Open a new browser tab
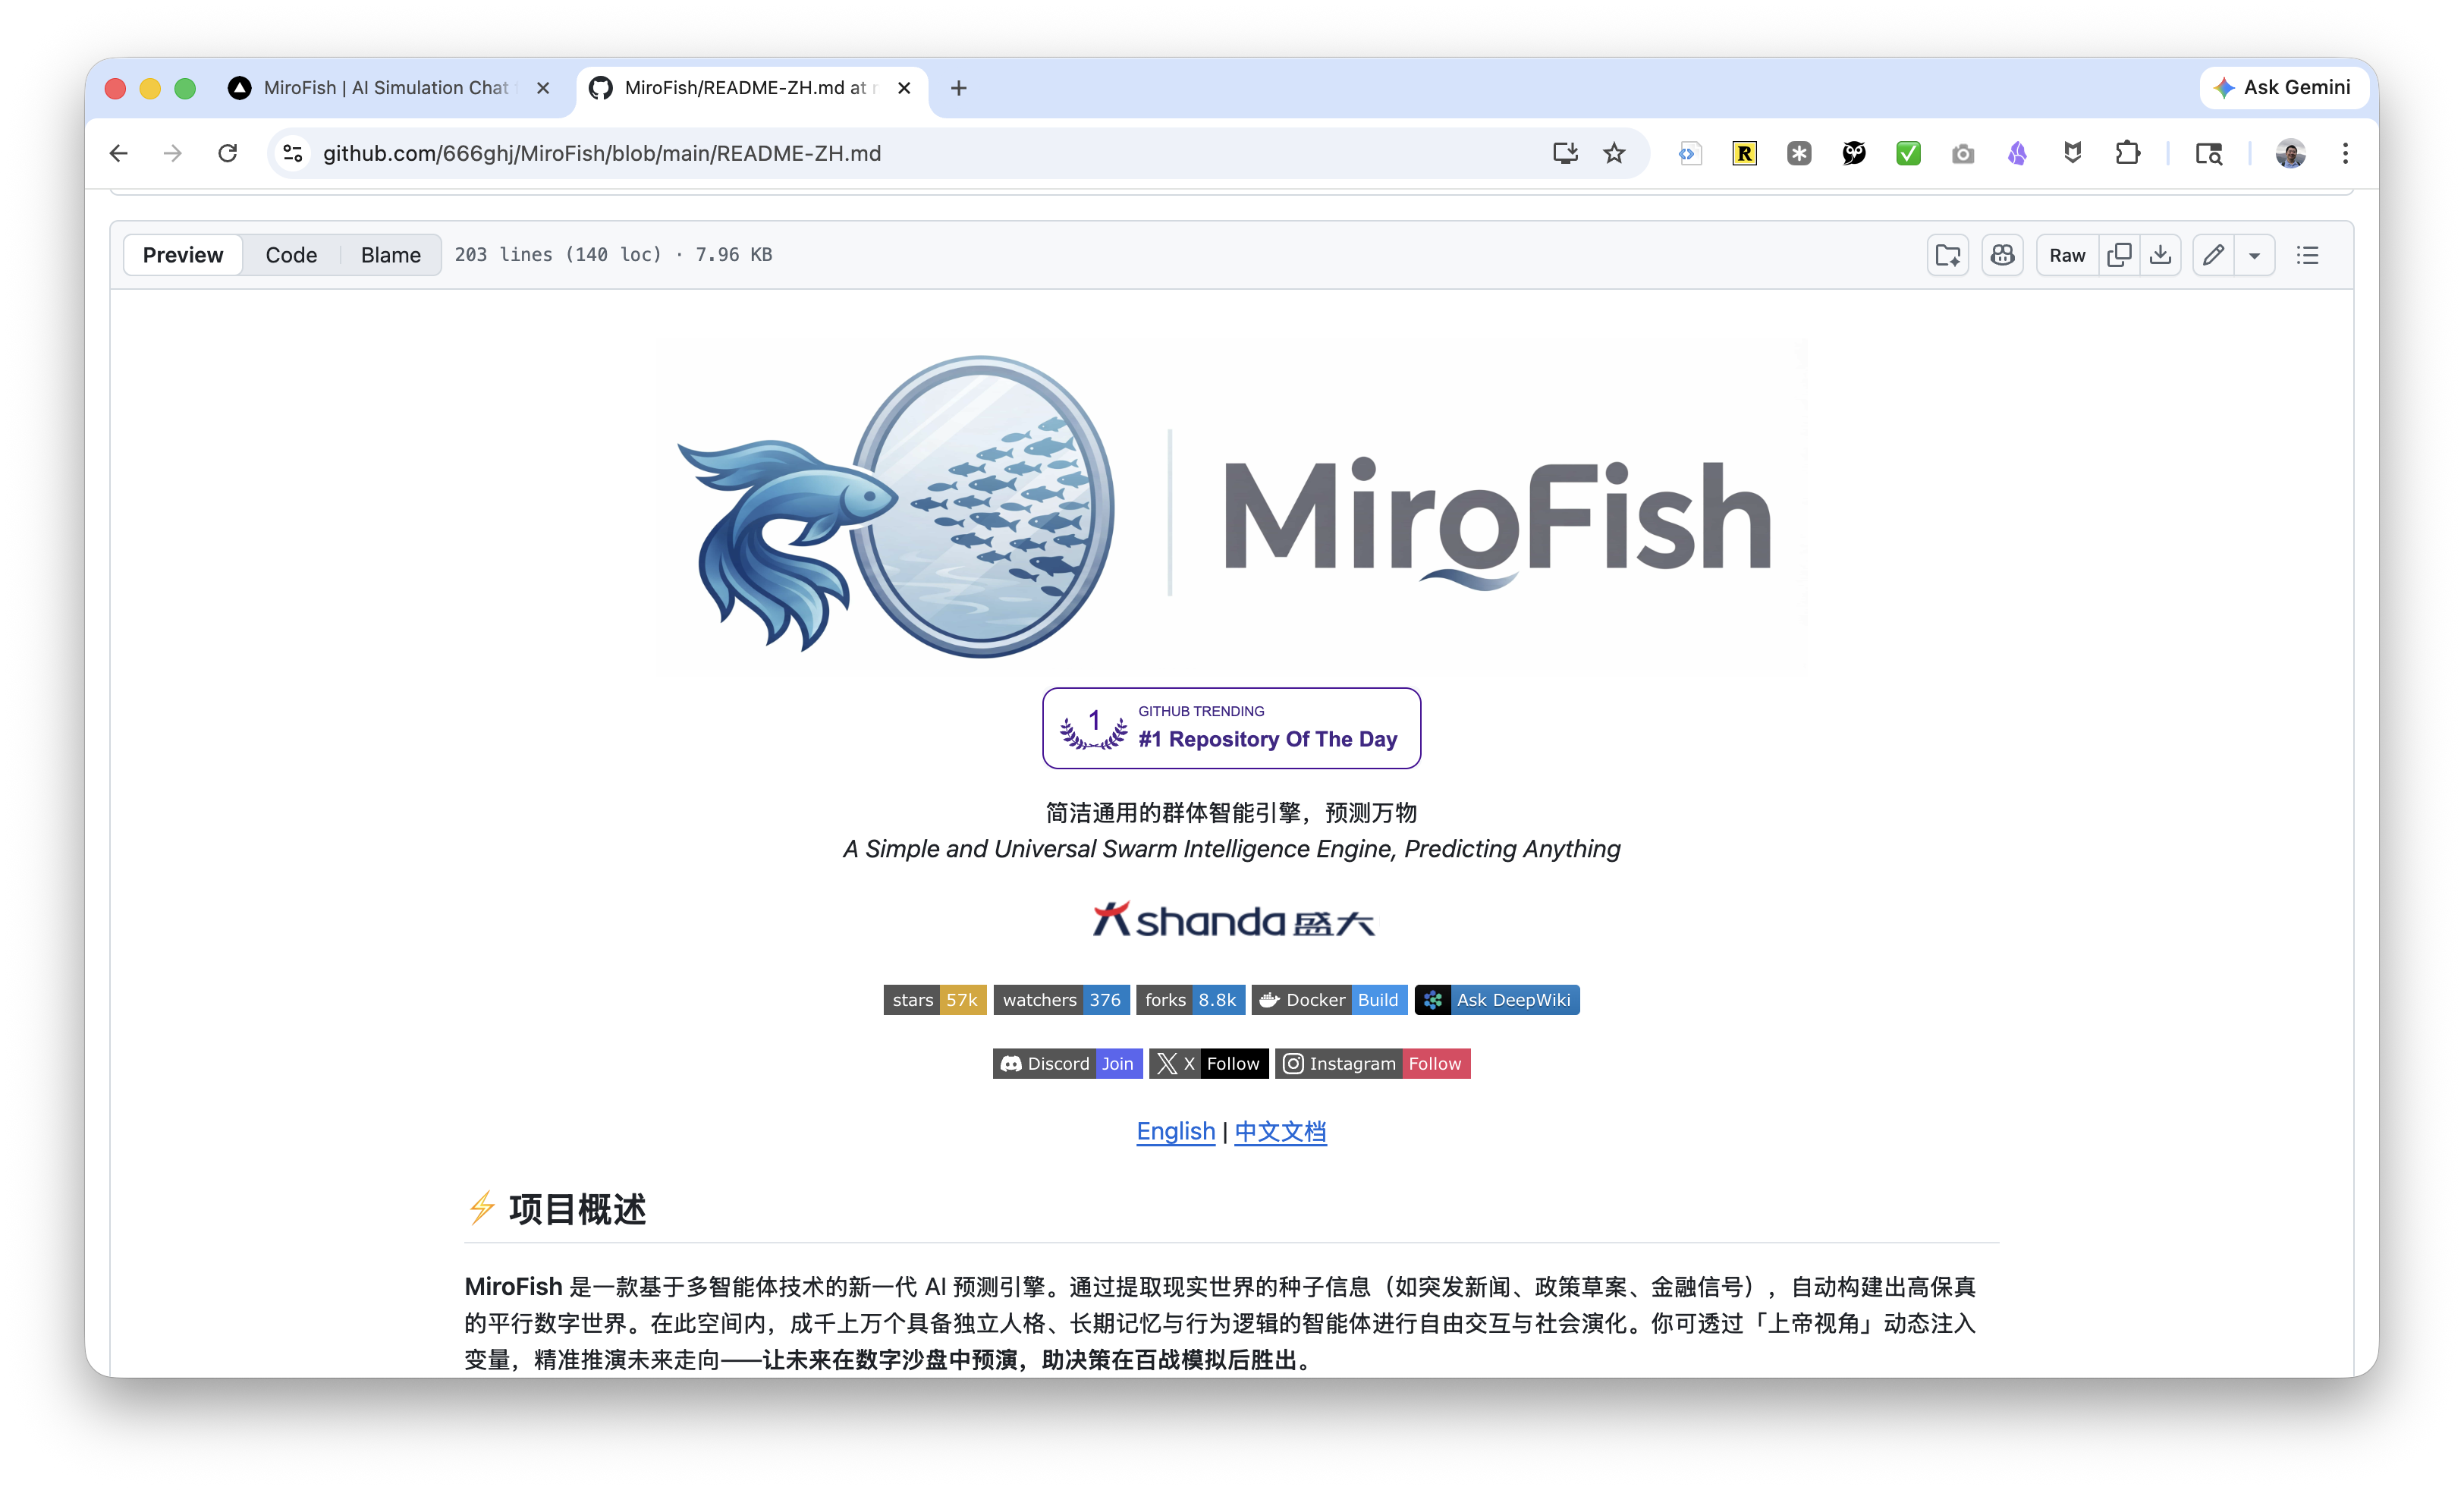 958,88
